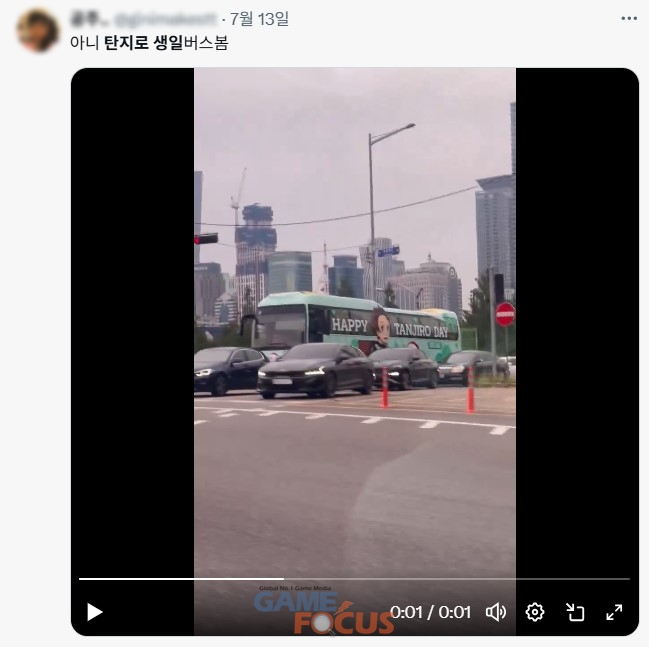Open the picture-in-picture icon beside the gear
649x647 pixels.
(x=575, y=612)
